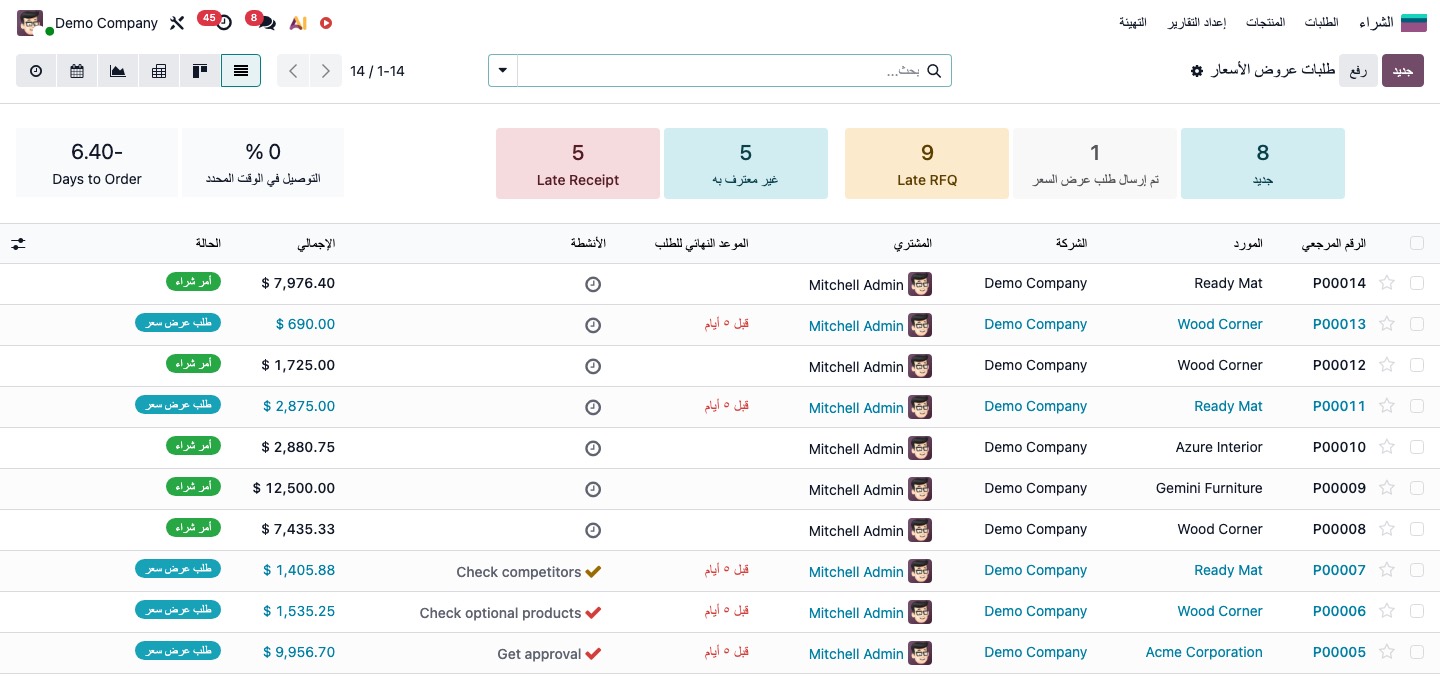Filter by the غير معترف به card

coord(745,163)
